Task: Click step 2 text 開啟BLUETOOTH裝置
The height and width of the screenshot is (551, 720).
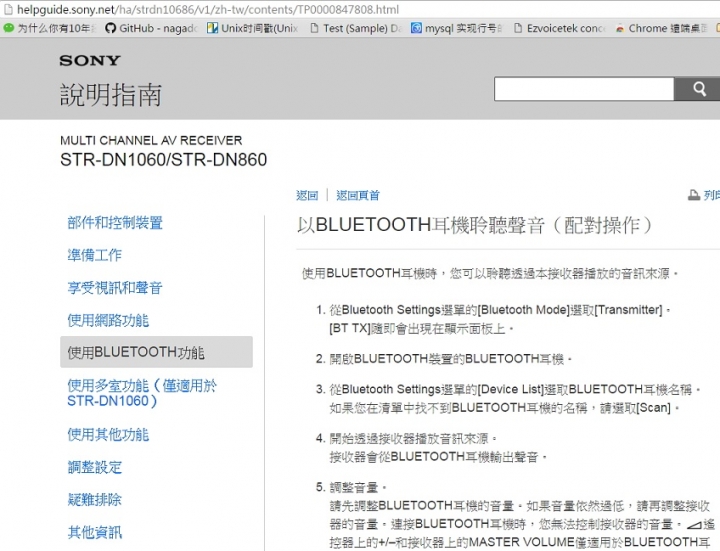Action: [x=450, y=359]
